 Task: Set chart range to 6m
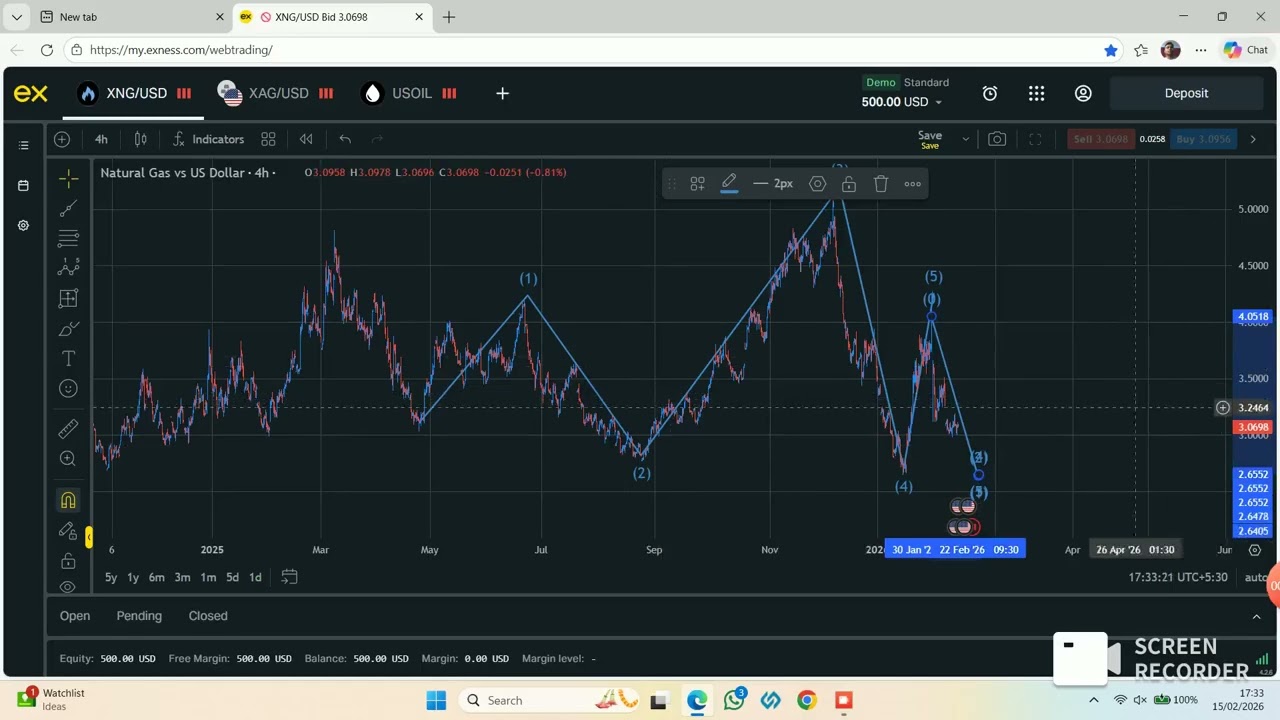[x=157, y=577]
